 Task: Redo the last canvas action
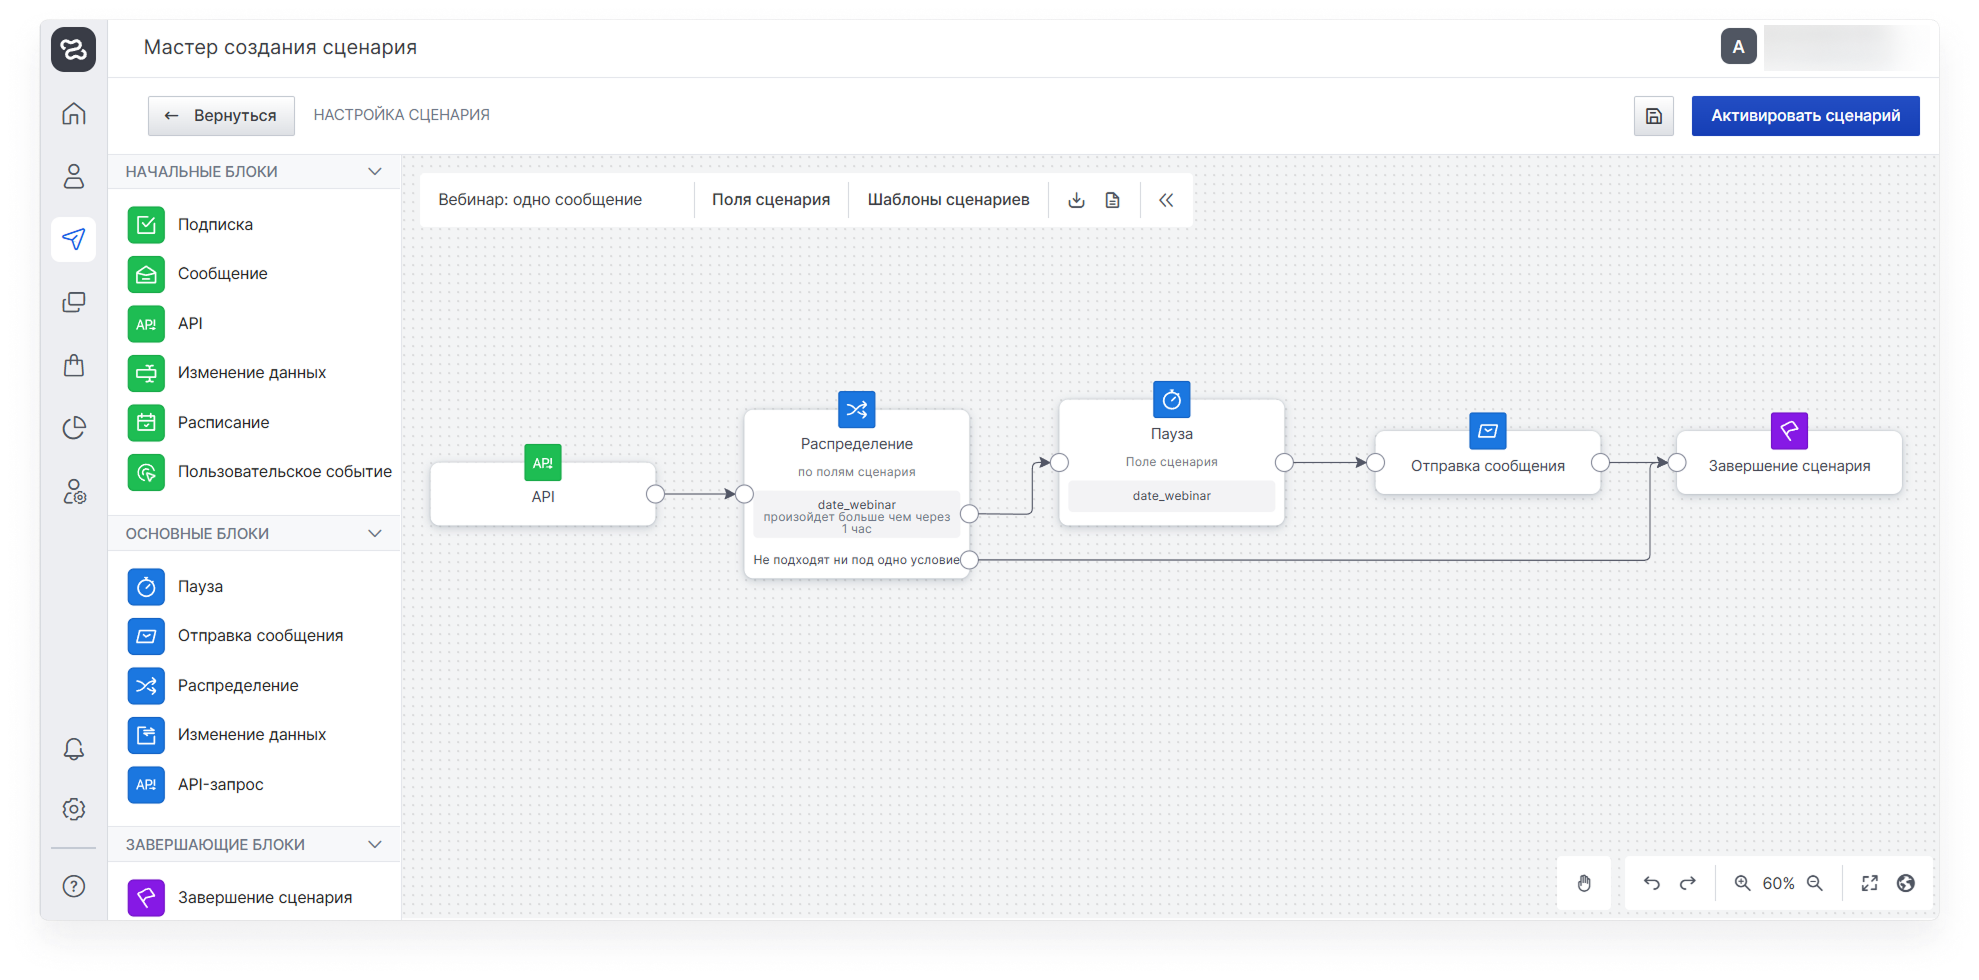1688,883
